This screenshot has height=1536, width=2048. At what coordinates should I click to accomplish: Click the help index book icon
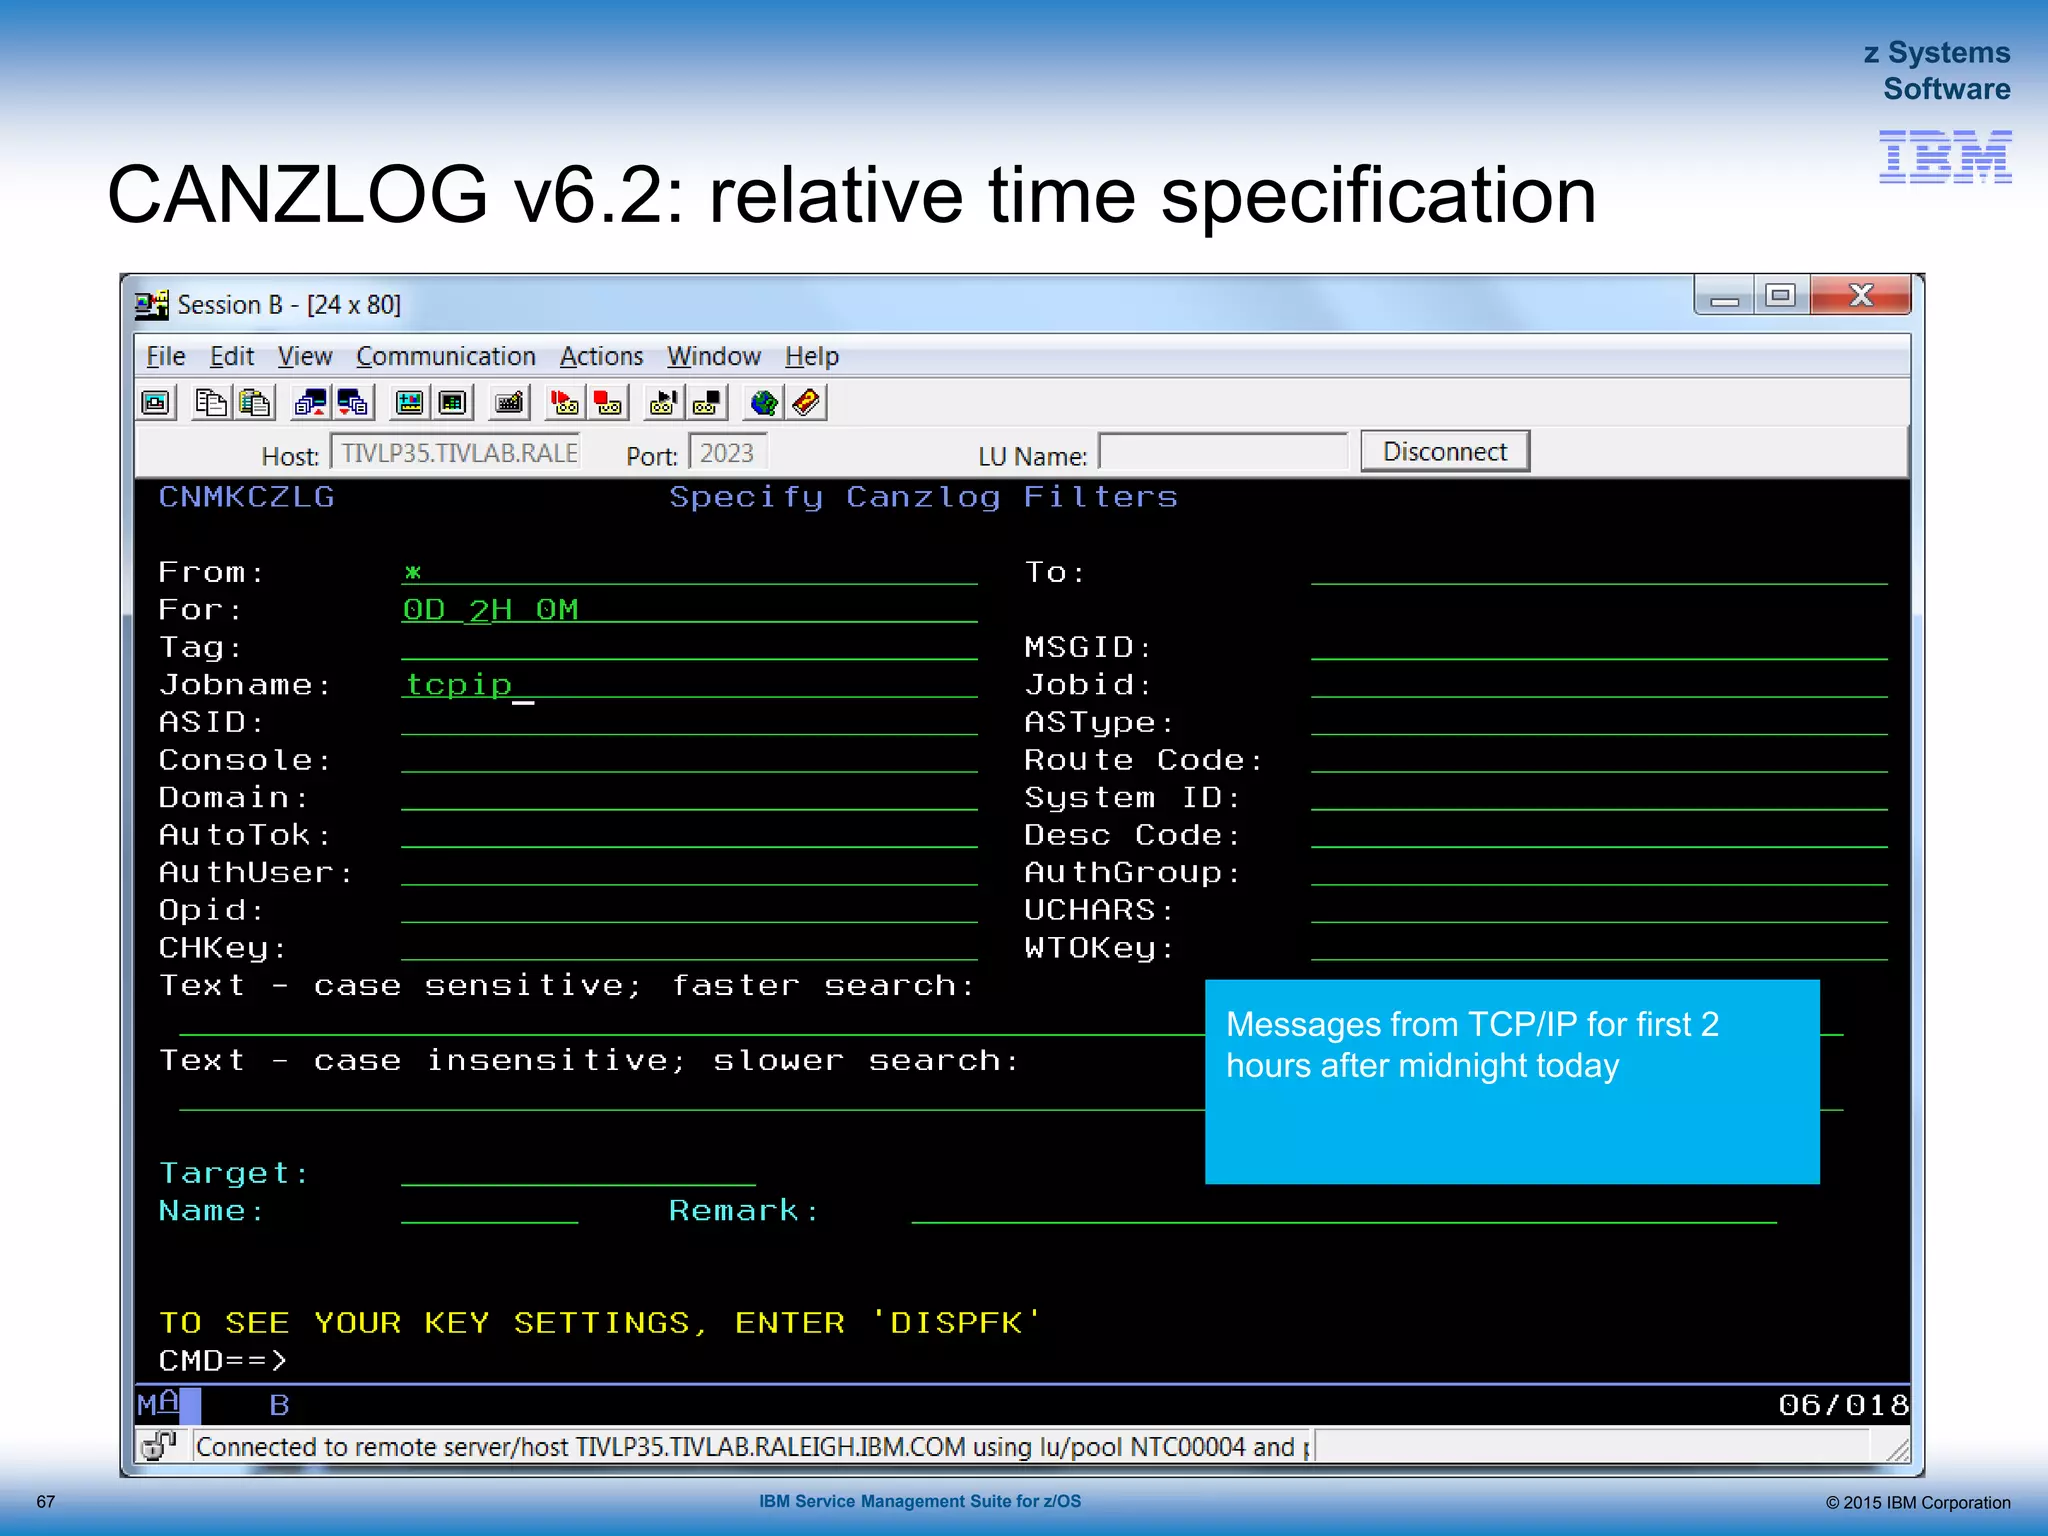pos(807,403)
